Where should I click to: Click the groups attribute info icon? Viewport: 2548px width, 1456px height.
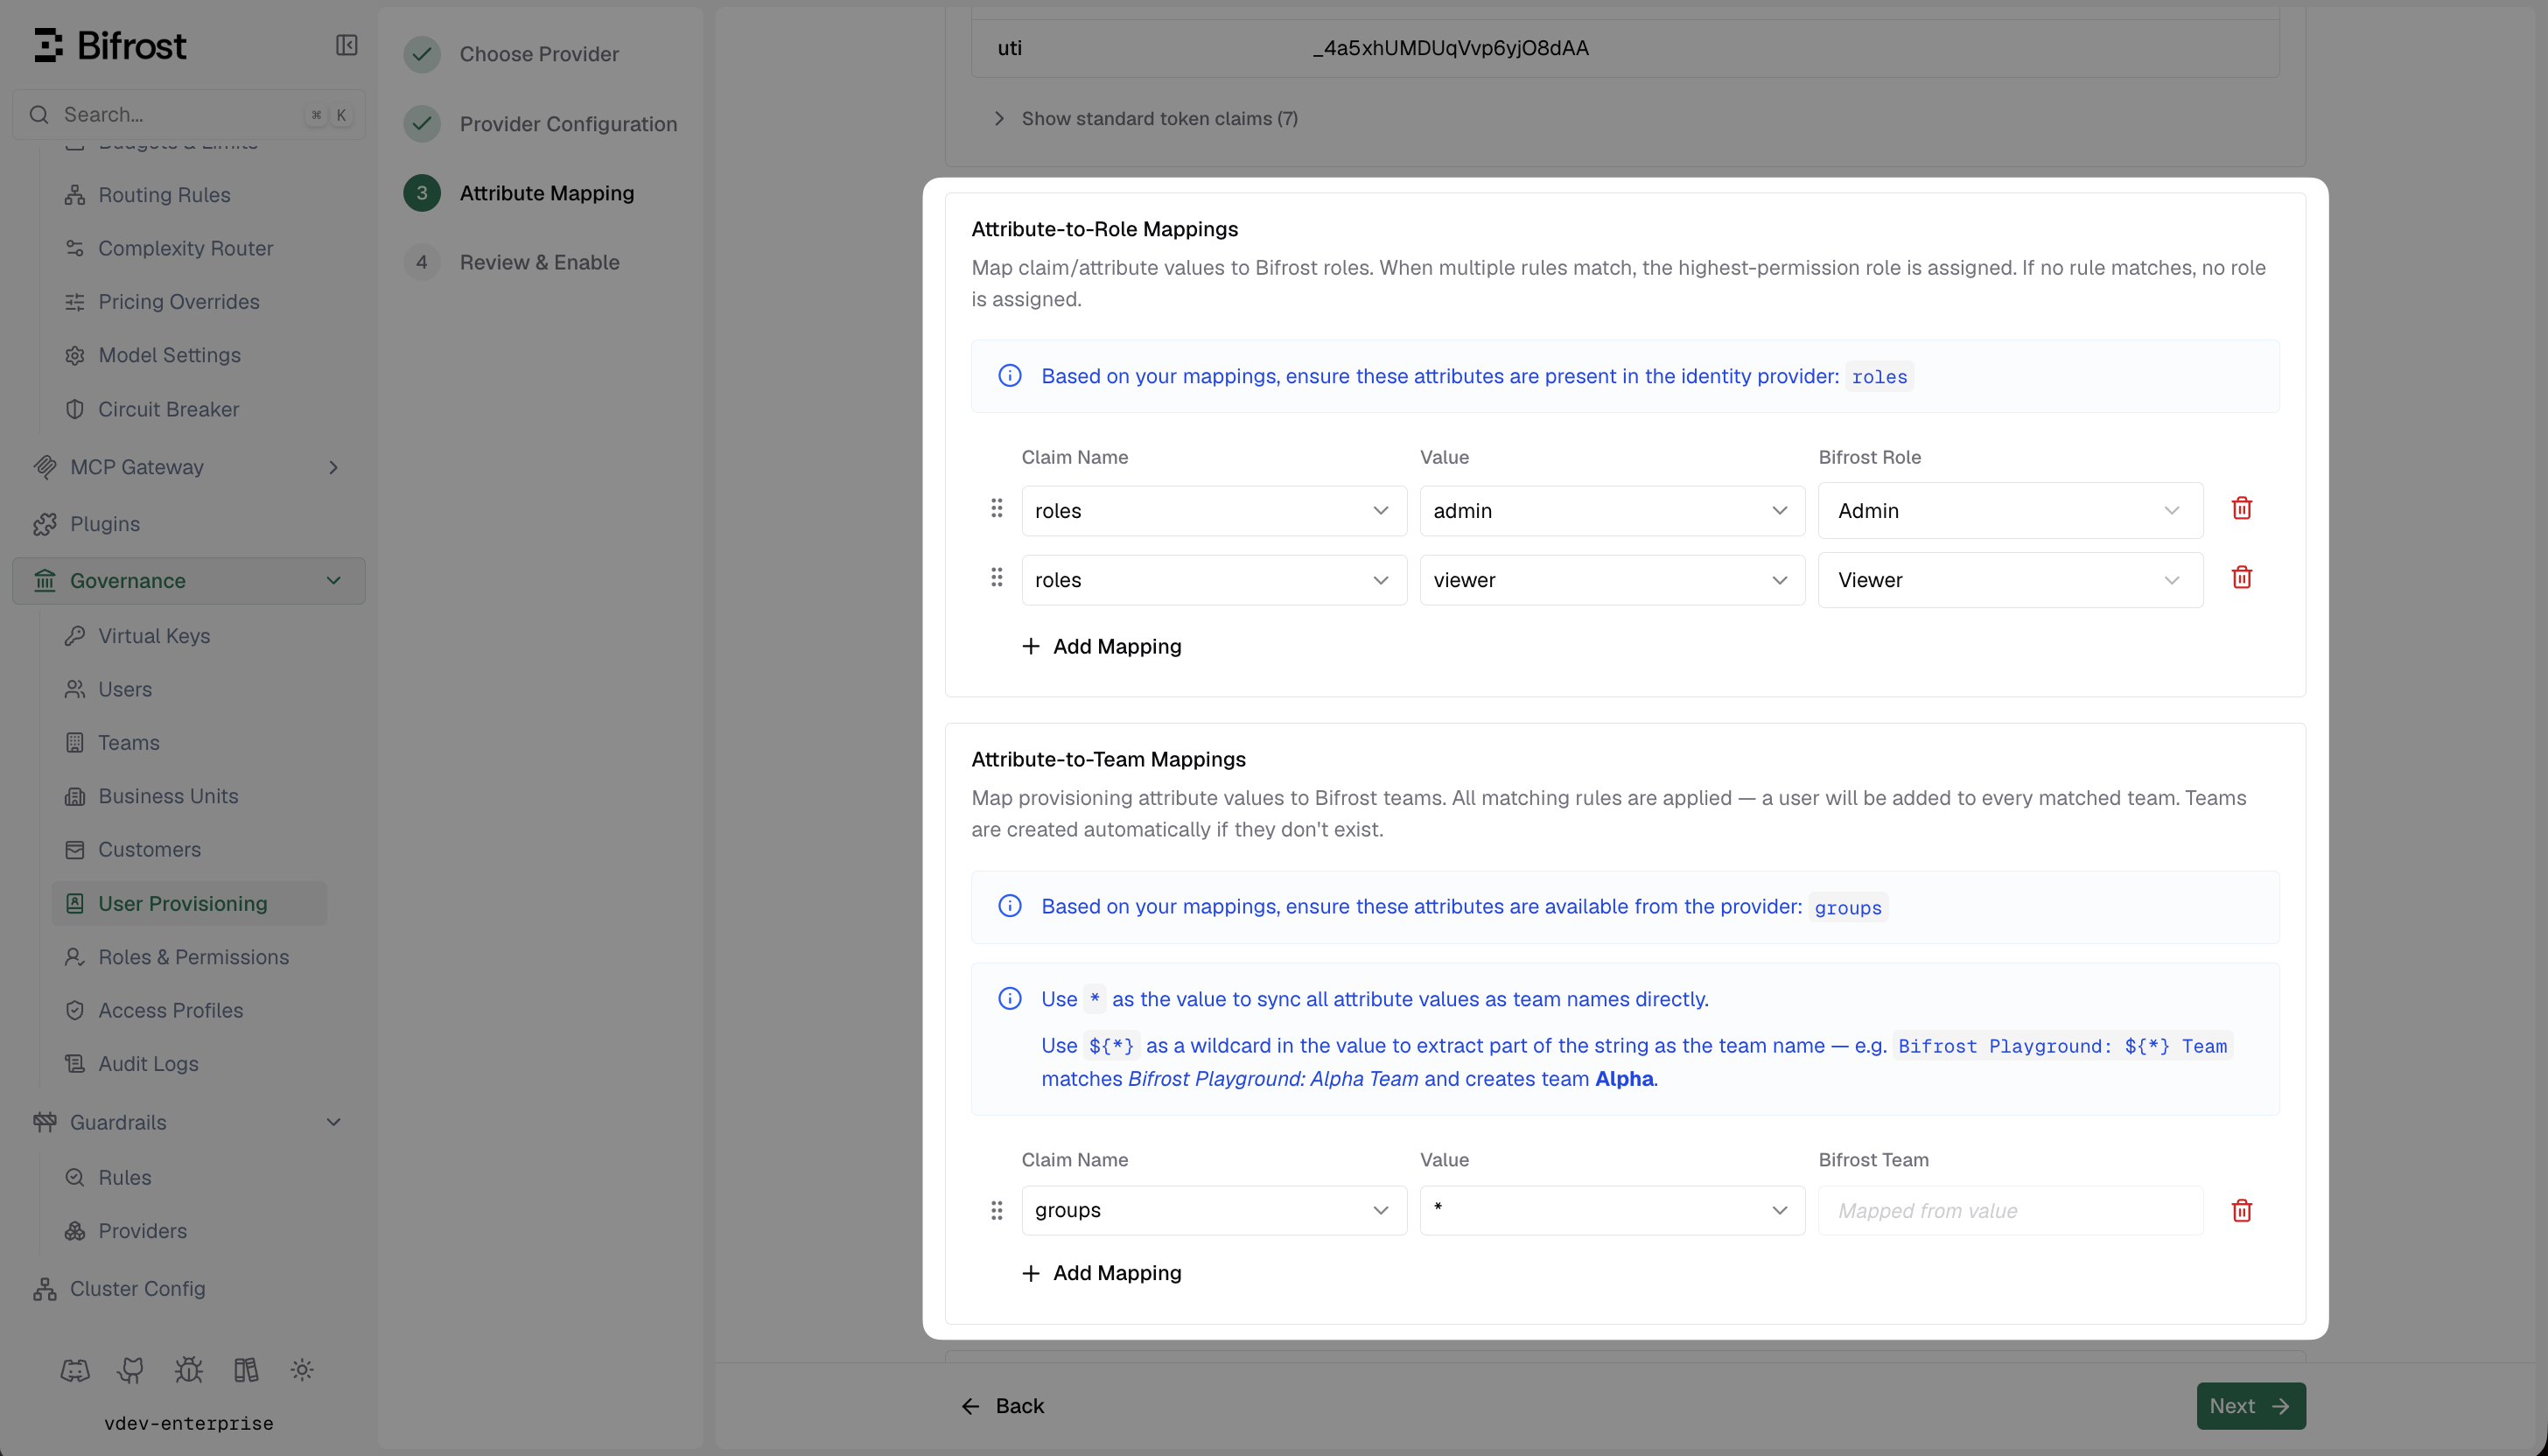[x=1010, y=906]
